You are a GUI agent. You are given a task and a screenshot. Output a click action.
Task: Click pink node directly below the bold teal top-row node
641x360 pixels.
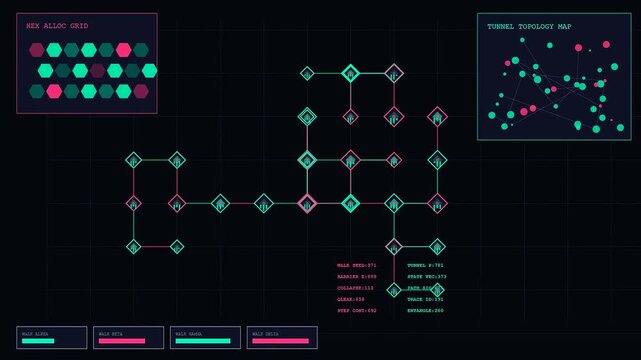(350, 117)
